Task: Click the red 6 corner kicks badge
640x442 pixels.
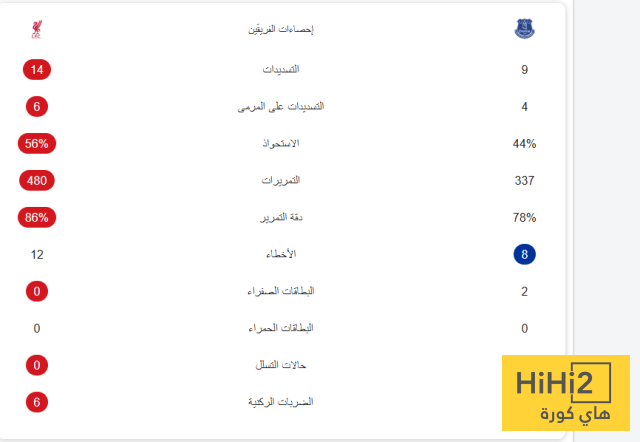Action: click(x=37, y=401)
